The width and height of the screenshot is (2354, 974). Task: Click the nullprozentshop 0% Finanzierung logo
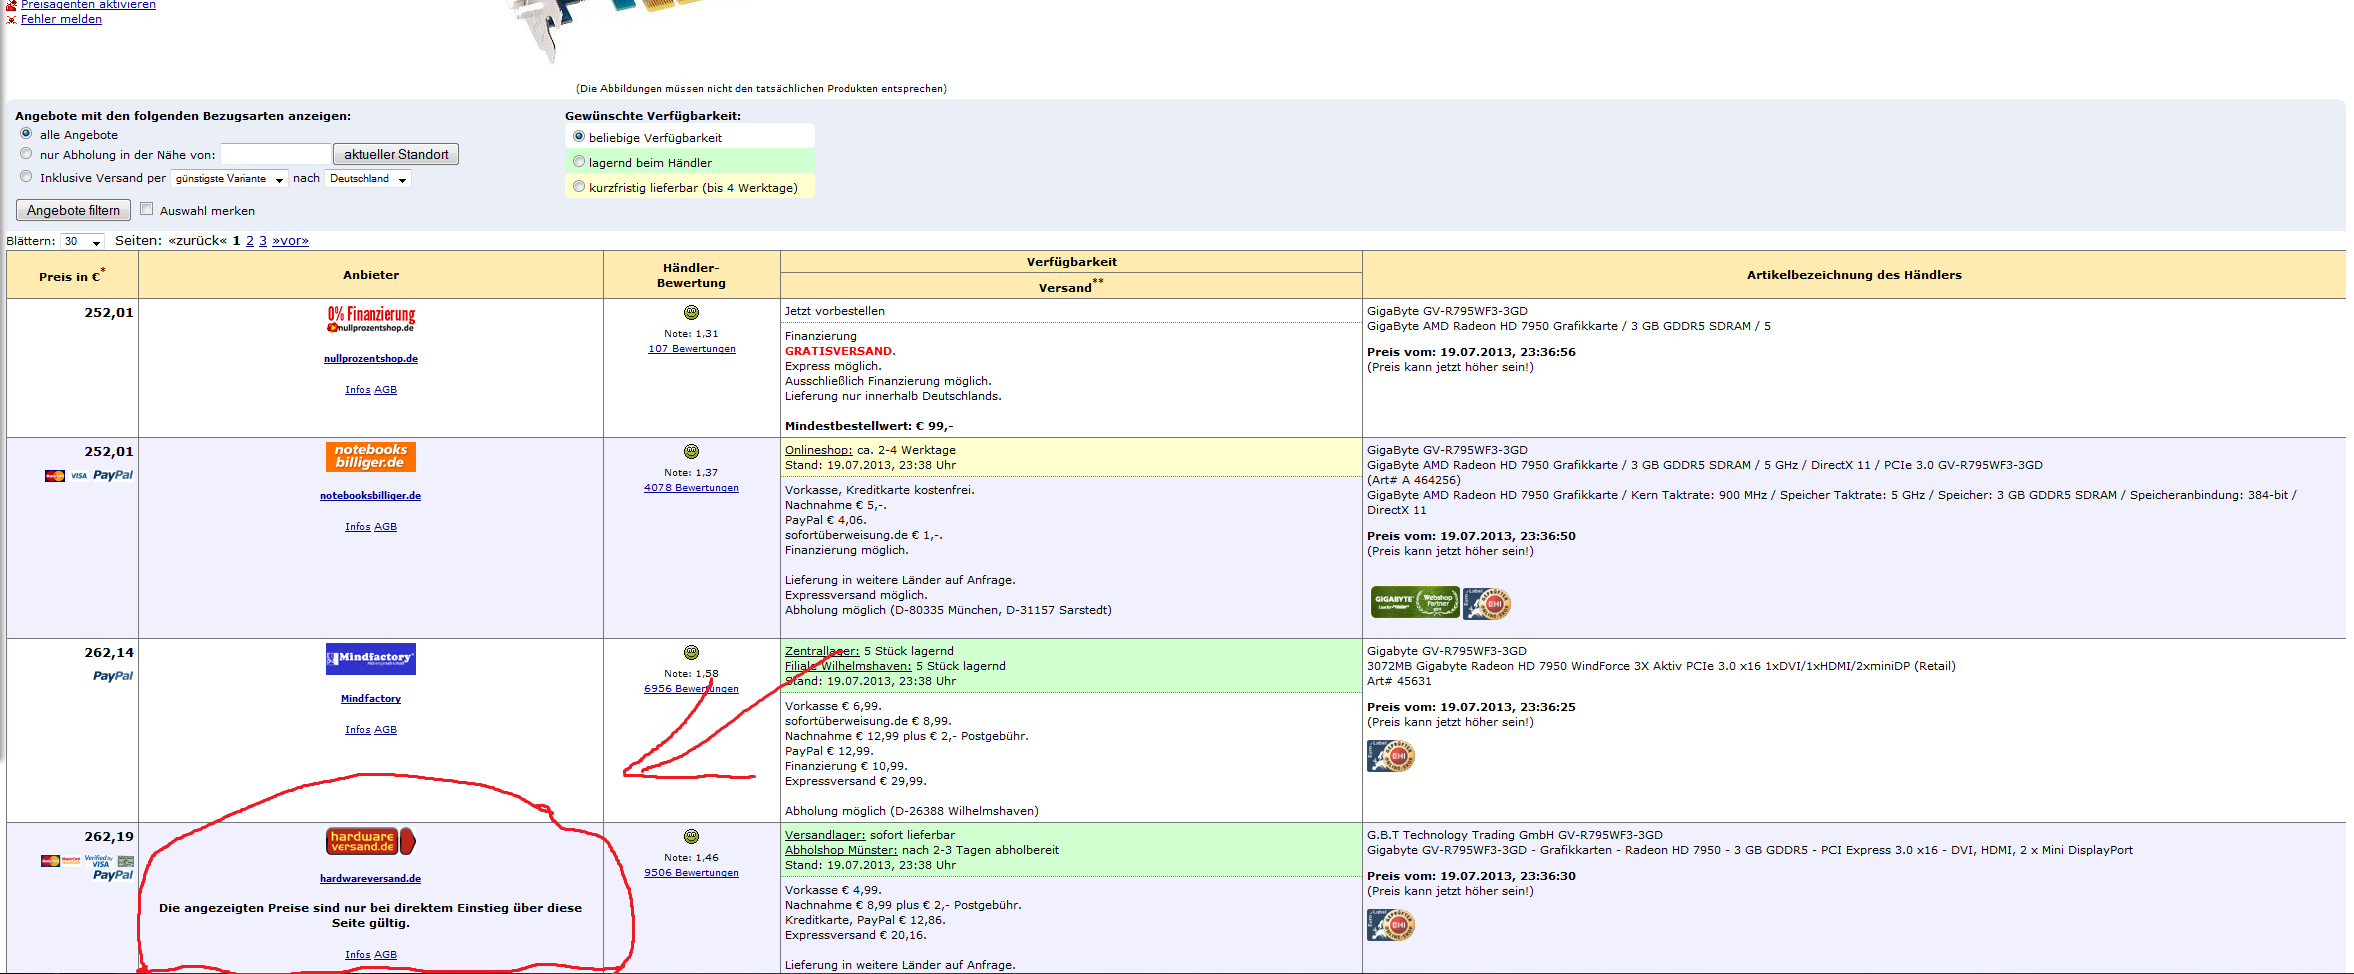[x=371, y=320]
